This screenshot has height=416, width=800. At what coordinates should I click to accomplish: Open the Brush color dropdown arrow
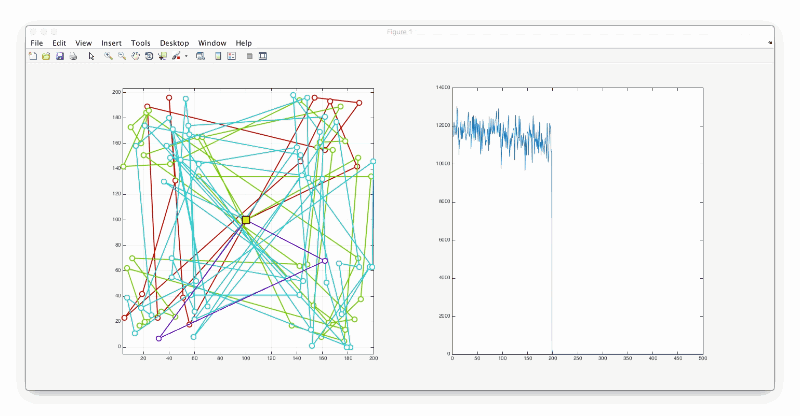[186, 56]
